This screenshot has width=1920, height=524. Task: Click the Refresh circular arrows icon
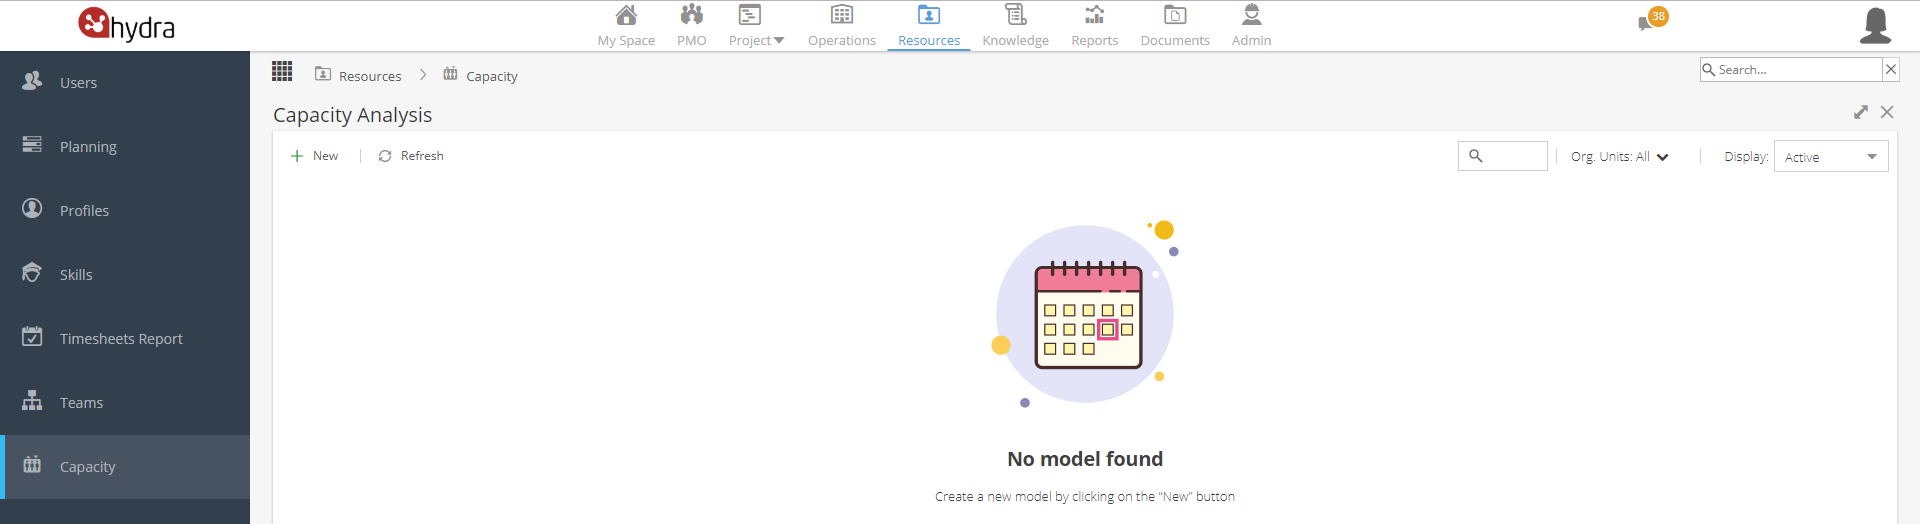coord(385,156)
